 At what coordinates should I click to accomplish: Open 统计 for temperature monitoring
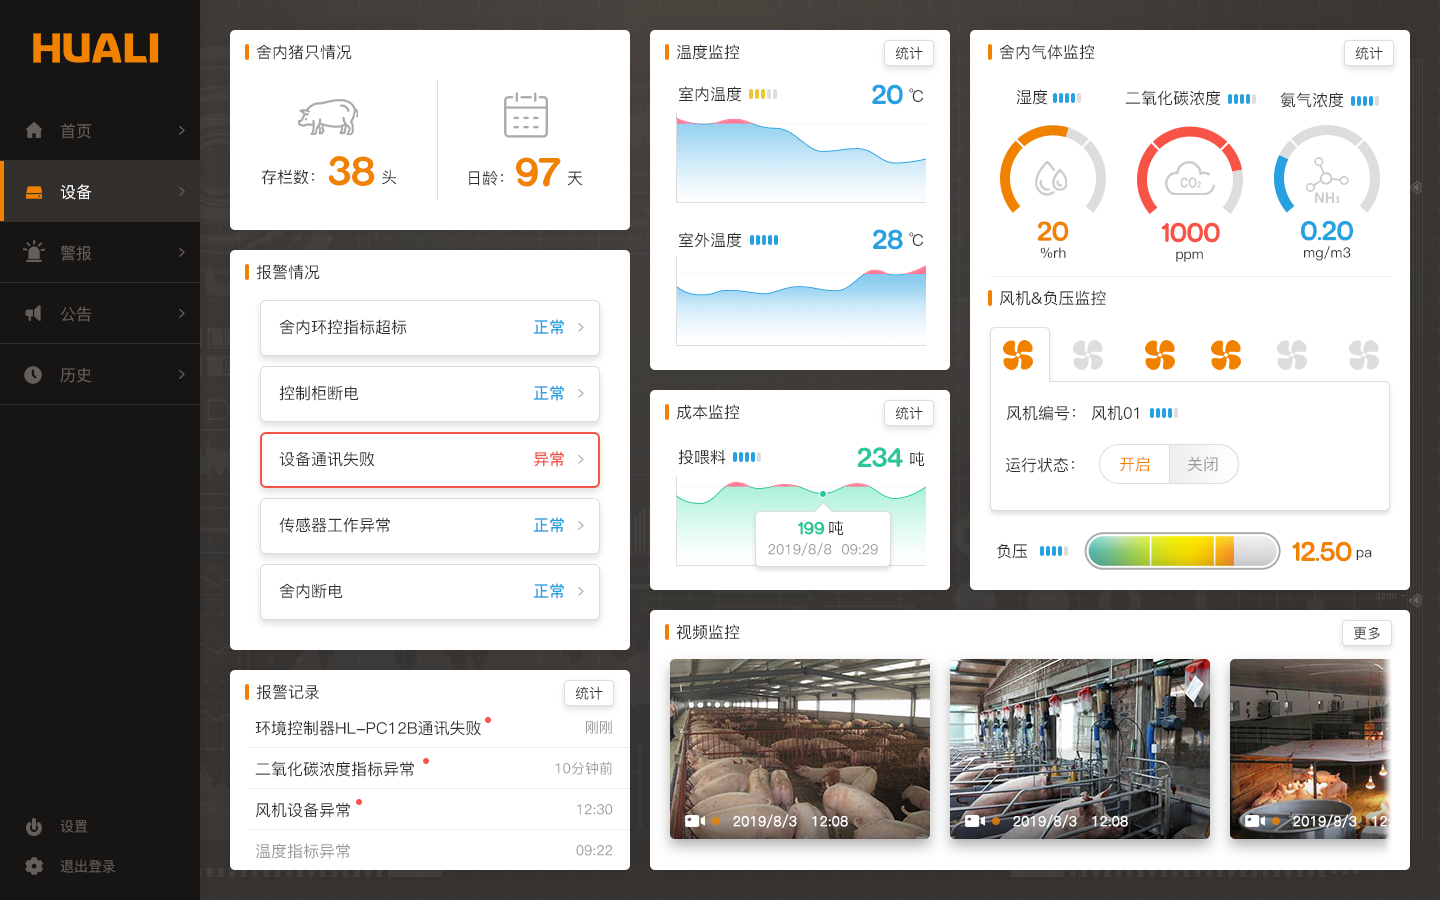coord(908,53)
